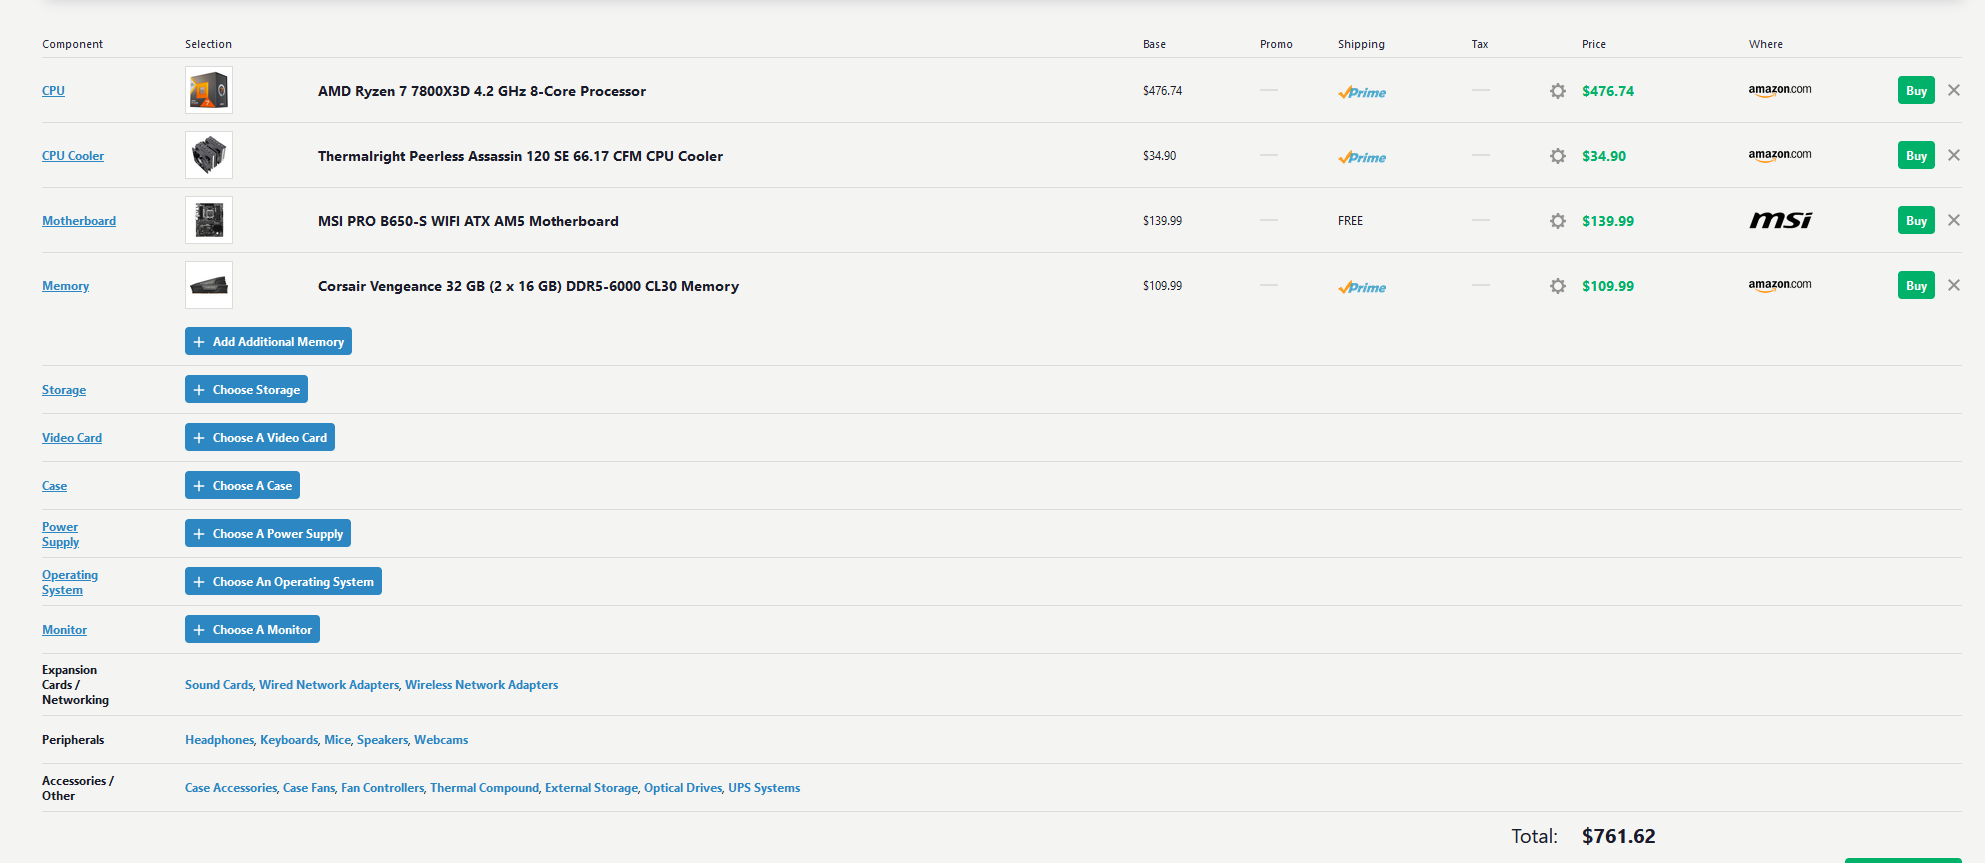Open price settings gear for Memory row
Viewport: 1985px width, 863px height.
tap(1558, 286)
